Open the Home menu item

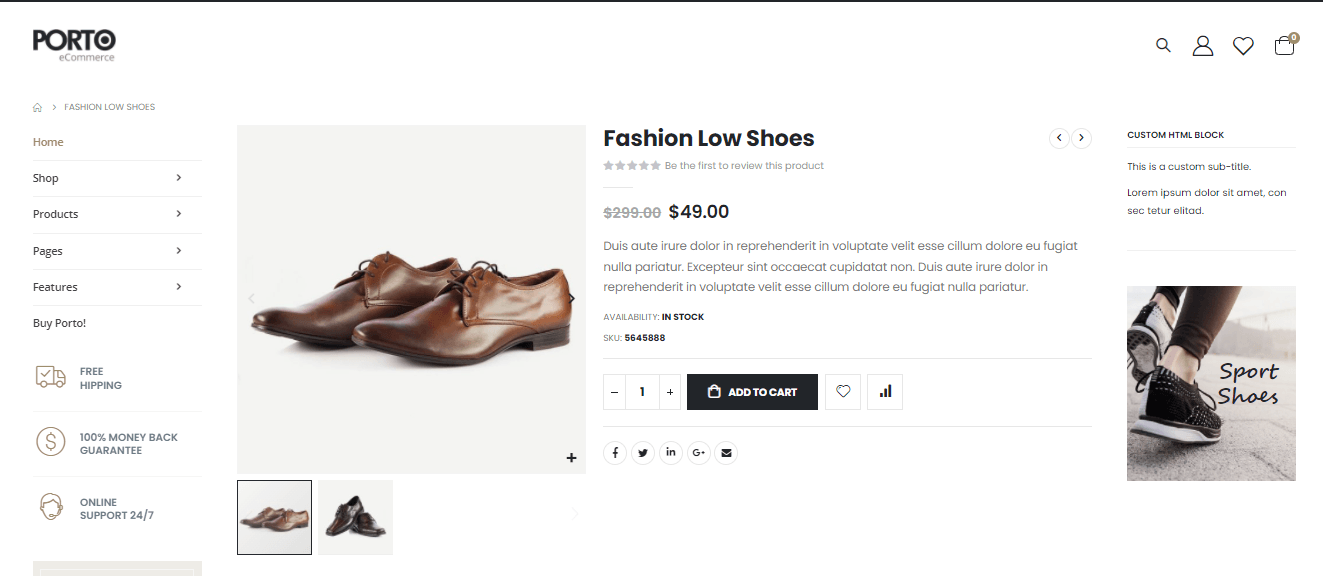click(47, 141)
